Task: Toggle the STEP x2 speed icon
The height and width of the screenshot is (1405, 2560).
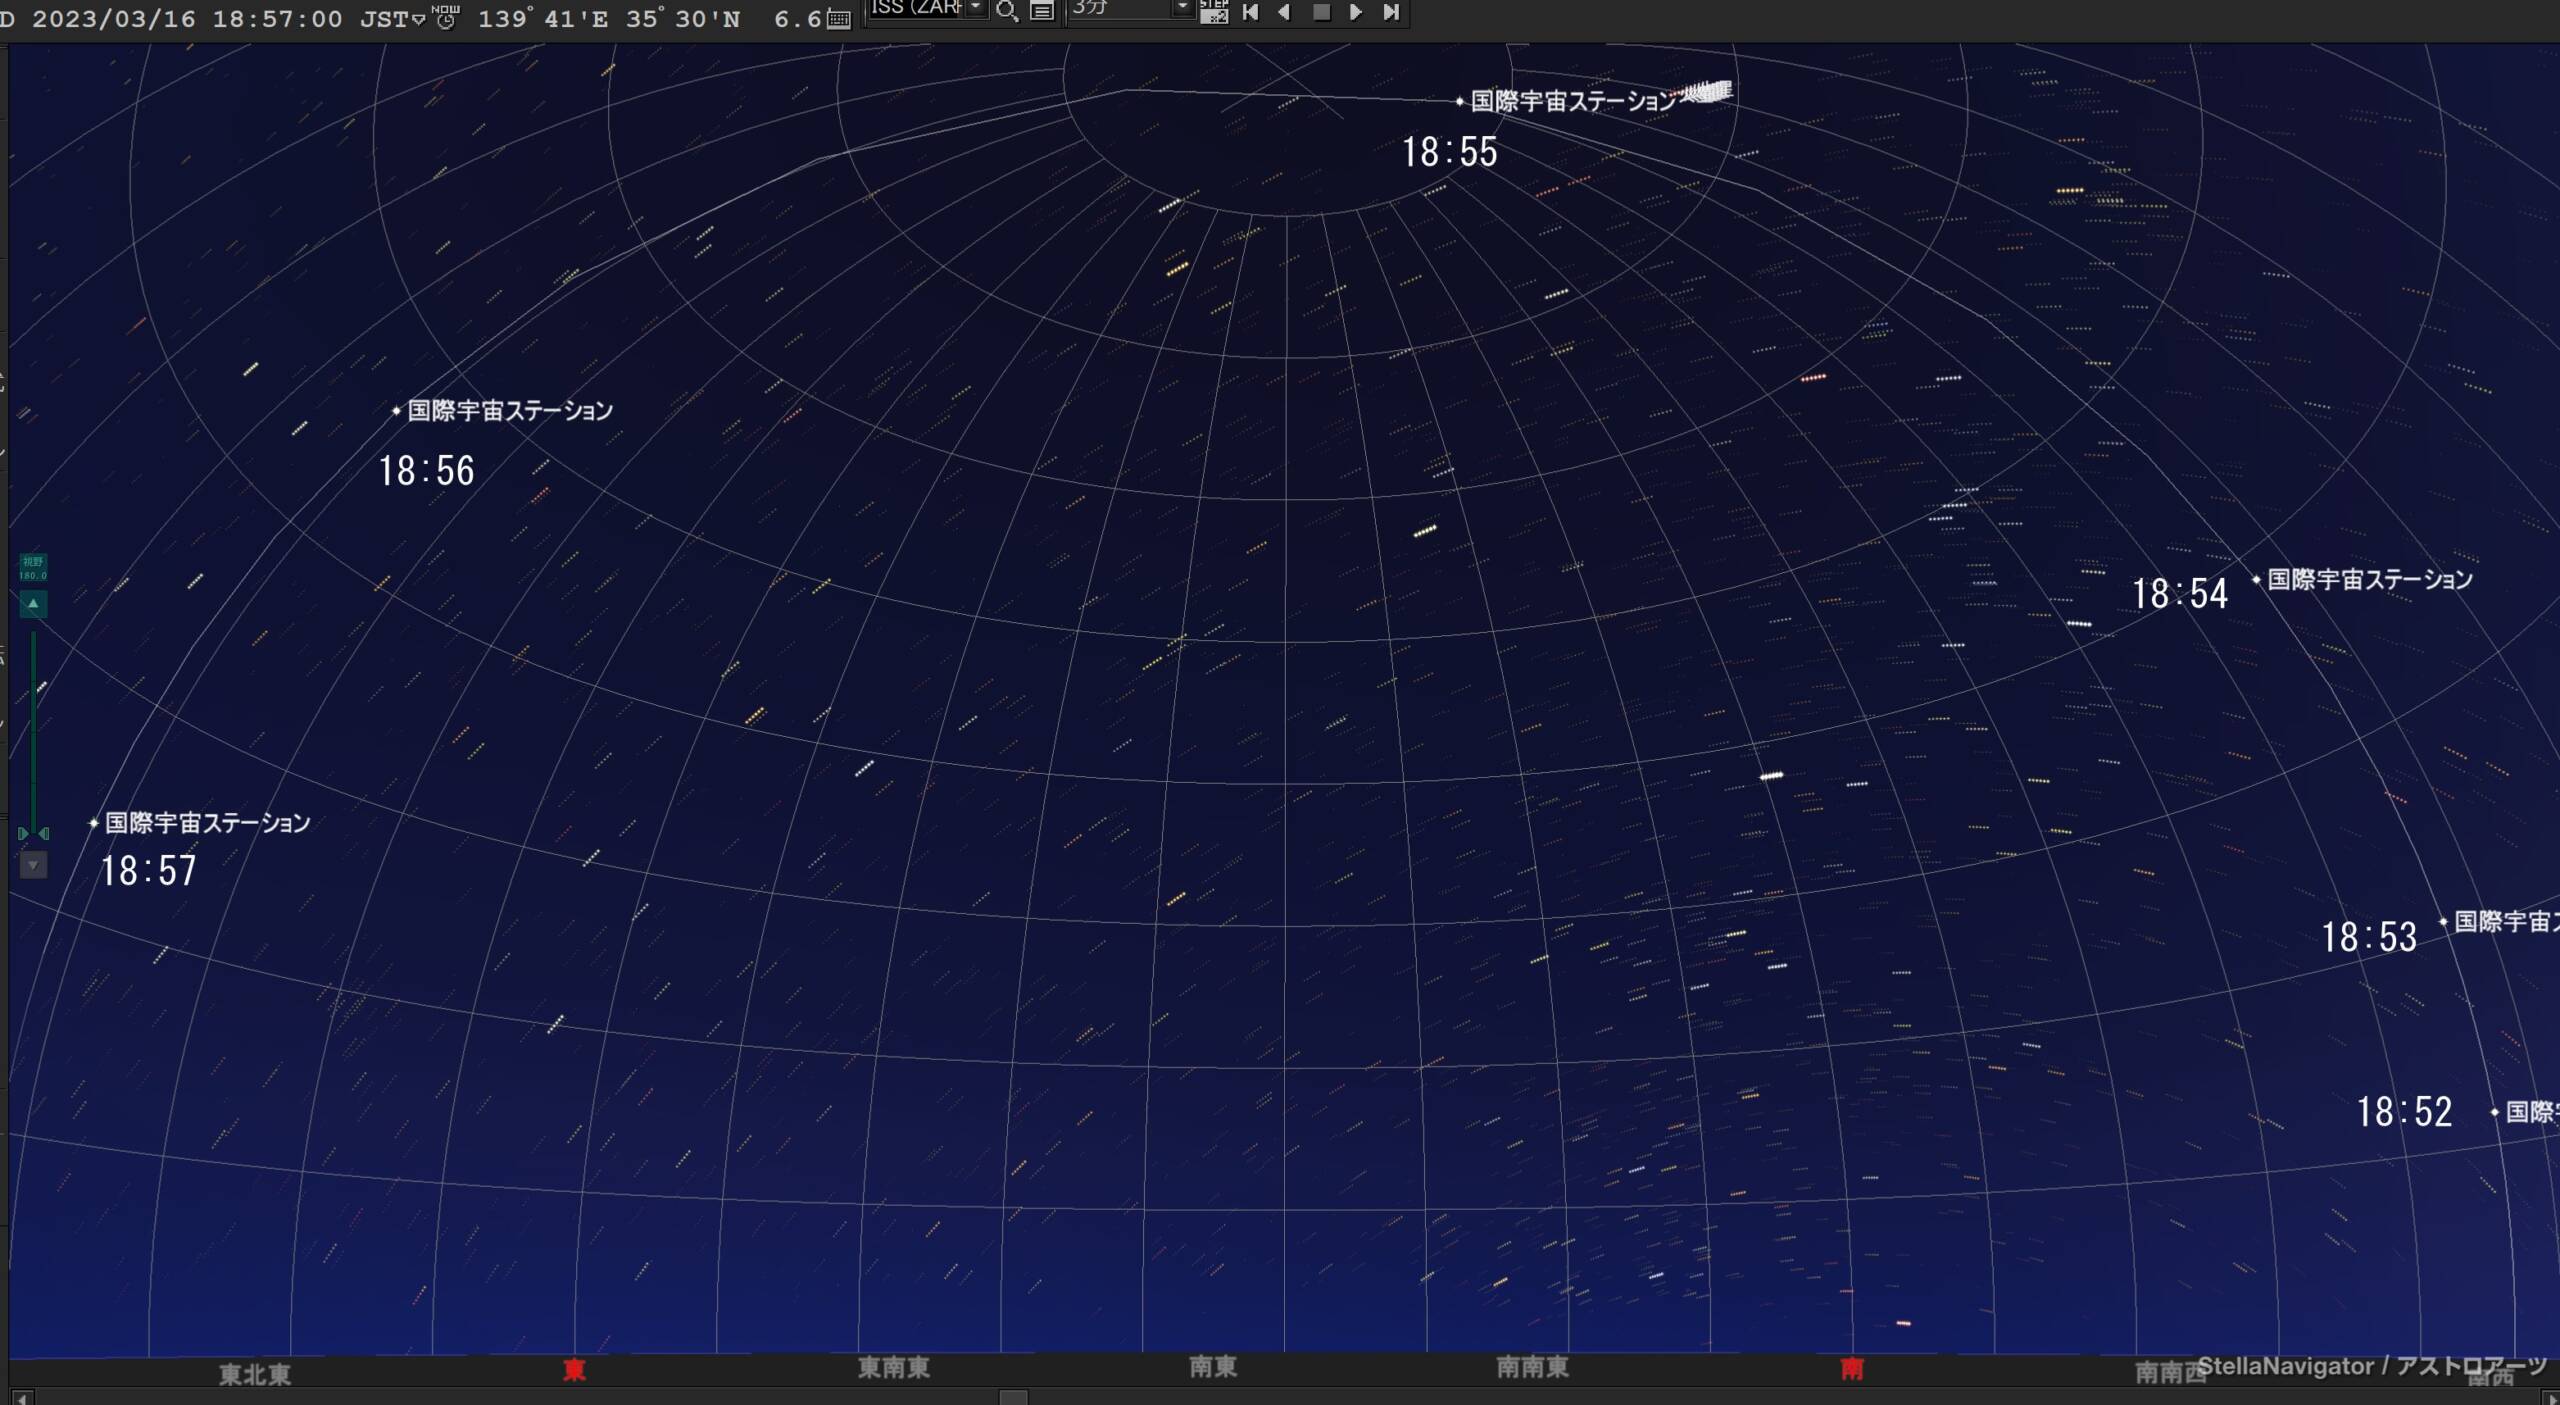Action: [1214, 11]
